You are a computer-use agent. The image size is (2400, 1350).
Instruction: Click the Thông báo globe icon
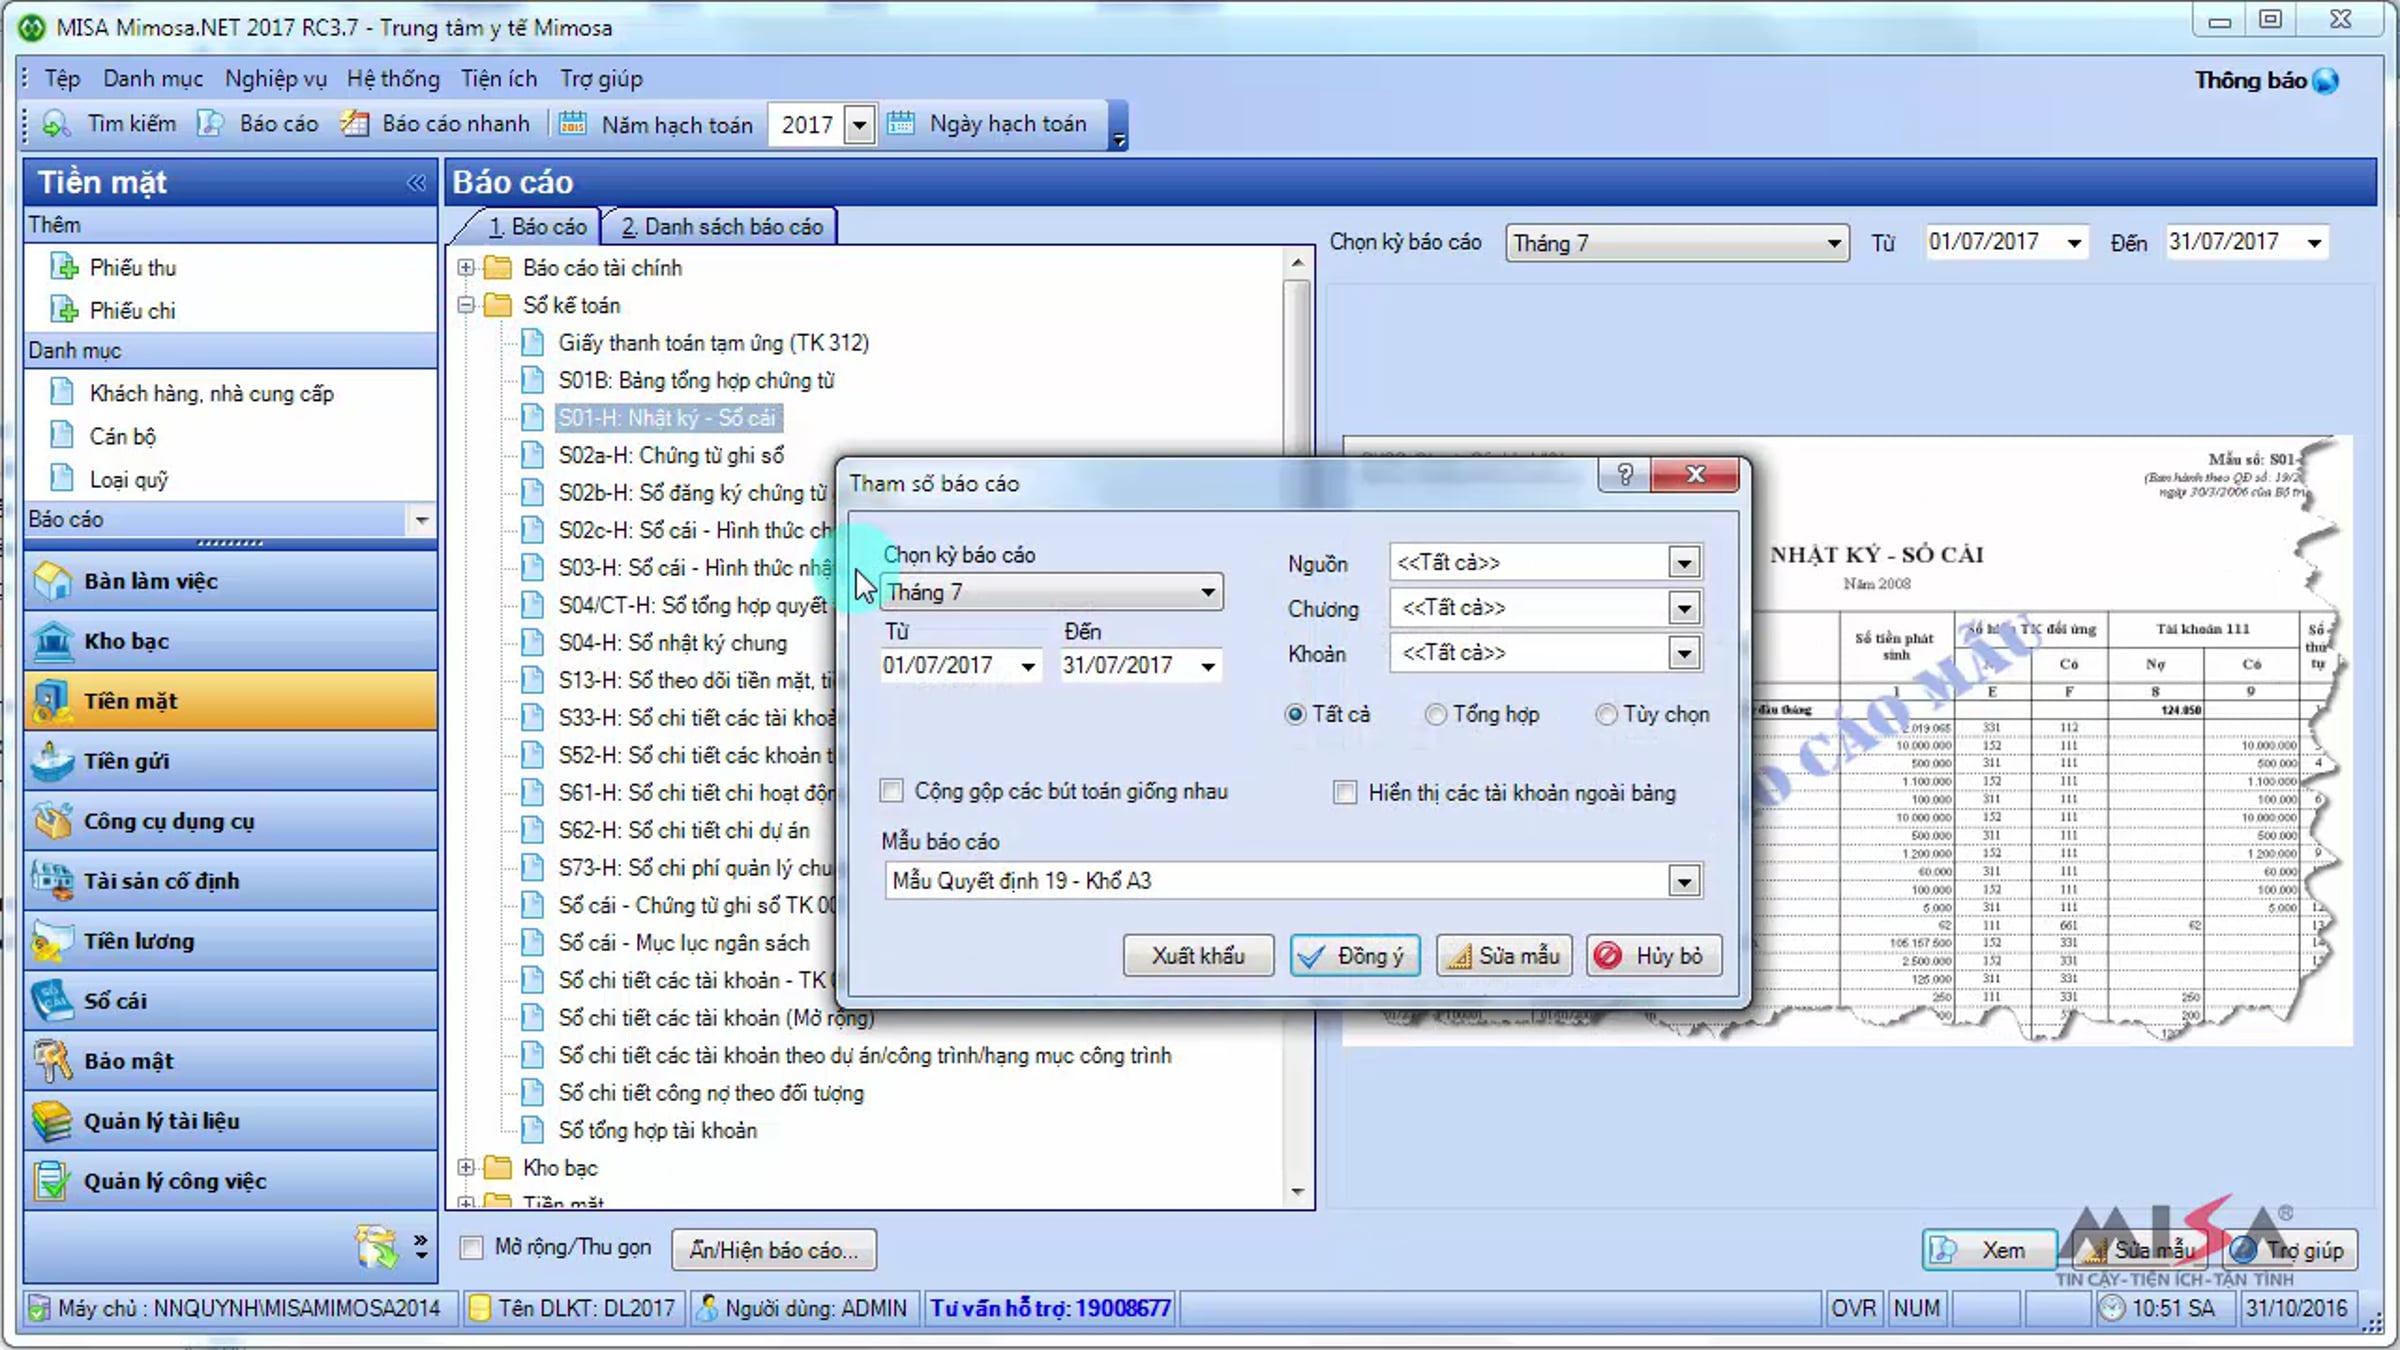coord(2326,81)
